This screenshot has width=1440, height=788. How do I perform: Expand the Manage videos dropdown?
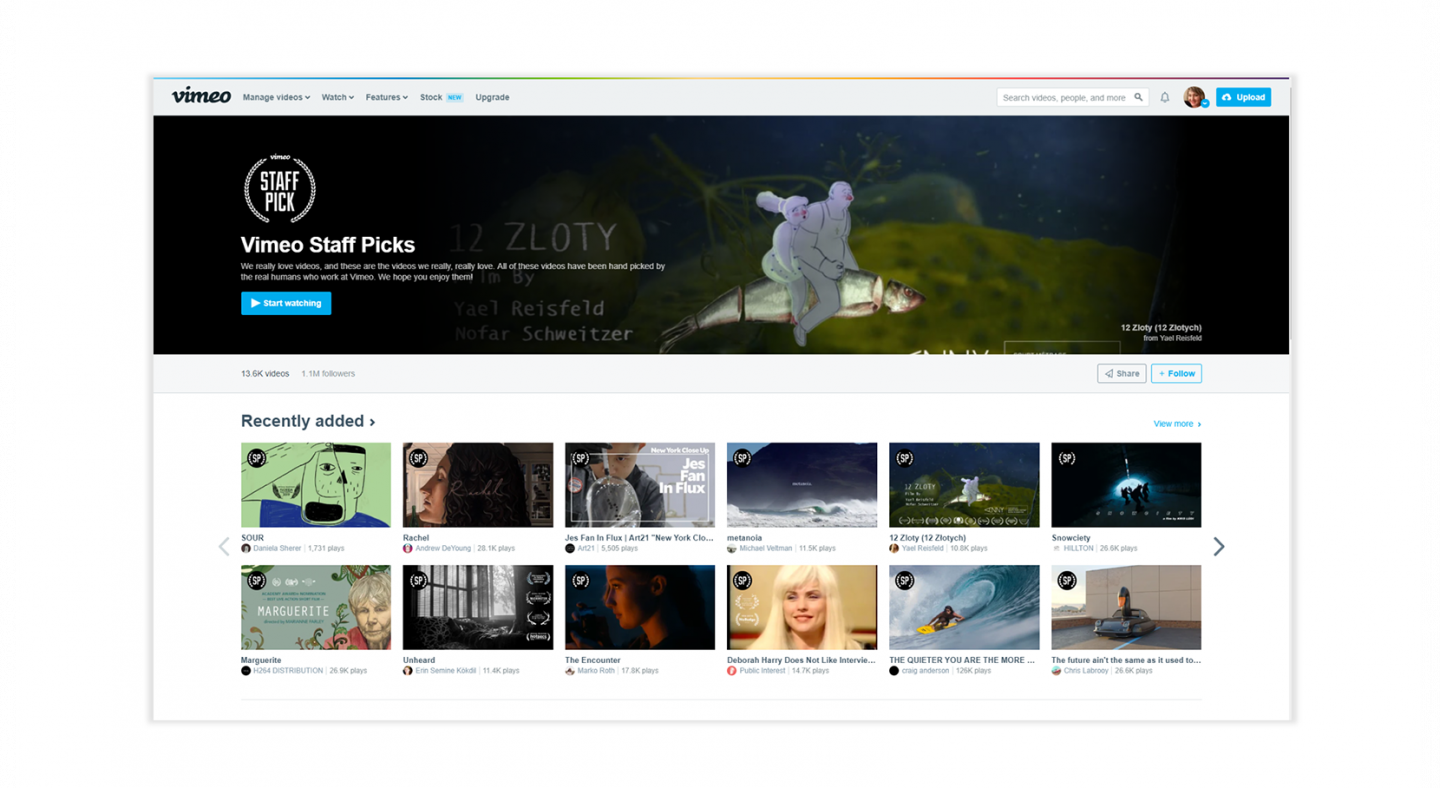click(x=276, y=97)
